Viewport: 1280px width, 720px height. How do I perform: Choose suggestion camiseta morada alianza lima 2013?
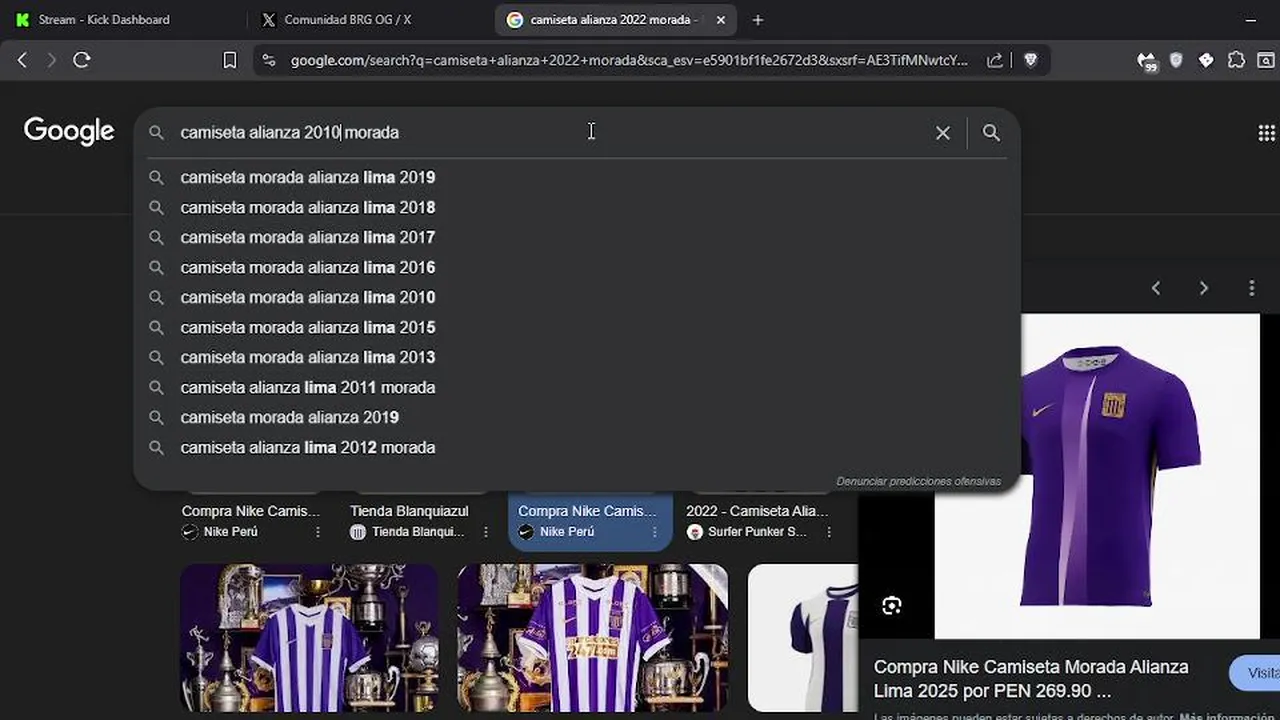tap(577, 357)
